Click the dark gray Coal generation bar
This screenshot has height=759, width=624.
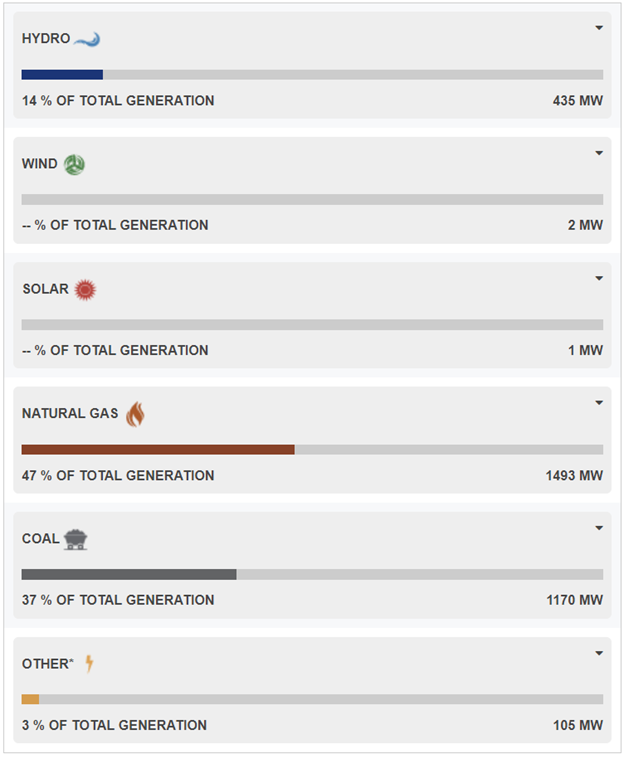(x=129, y=575)
